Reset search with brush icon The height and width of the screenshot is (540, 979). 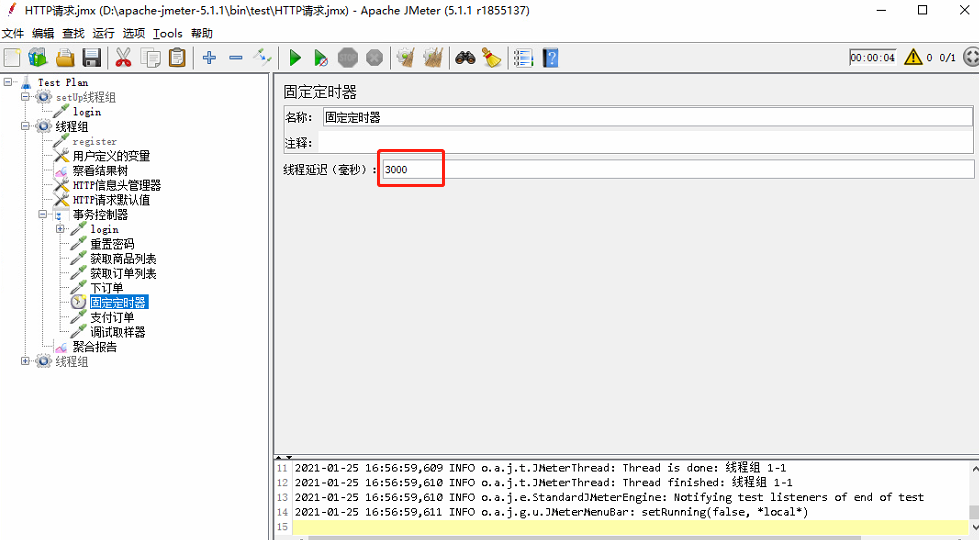click(491, 58)
